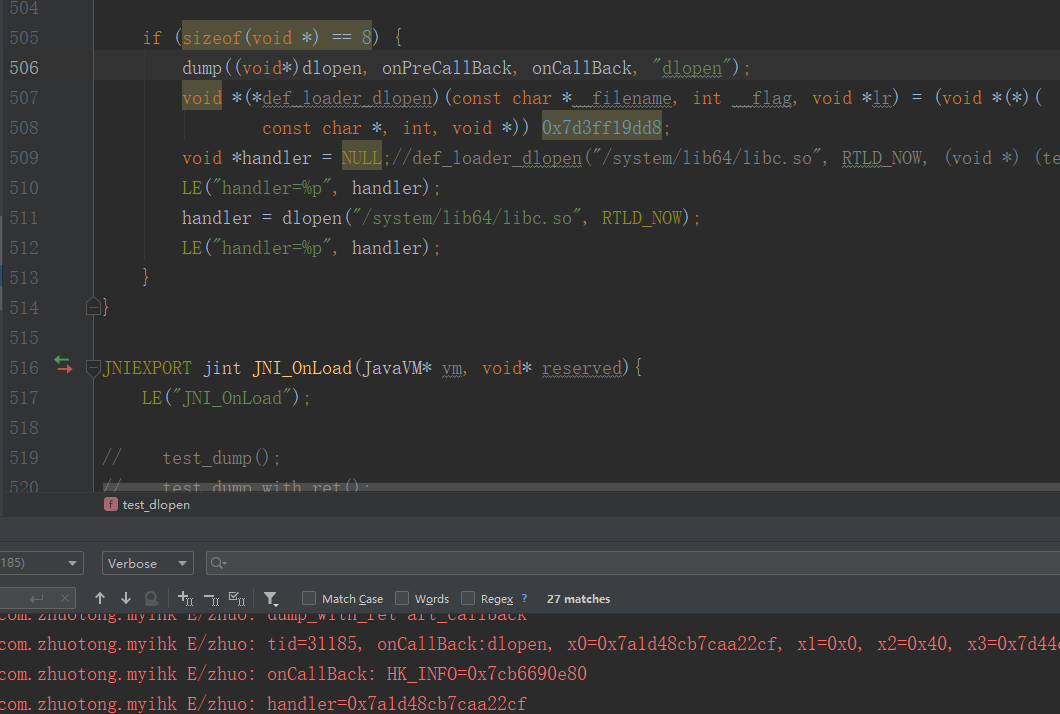Click line number 513 in the gutter
The width and height of the screenshot is (1060, 714).
[24, 278]
